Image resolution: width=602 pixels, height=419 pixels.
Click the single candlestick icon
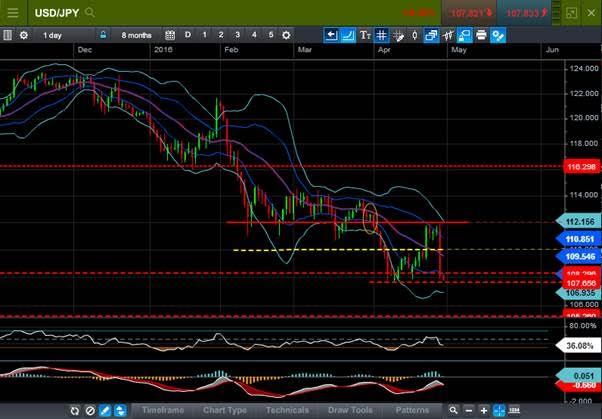(x=415, y=35)
